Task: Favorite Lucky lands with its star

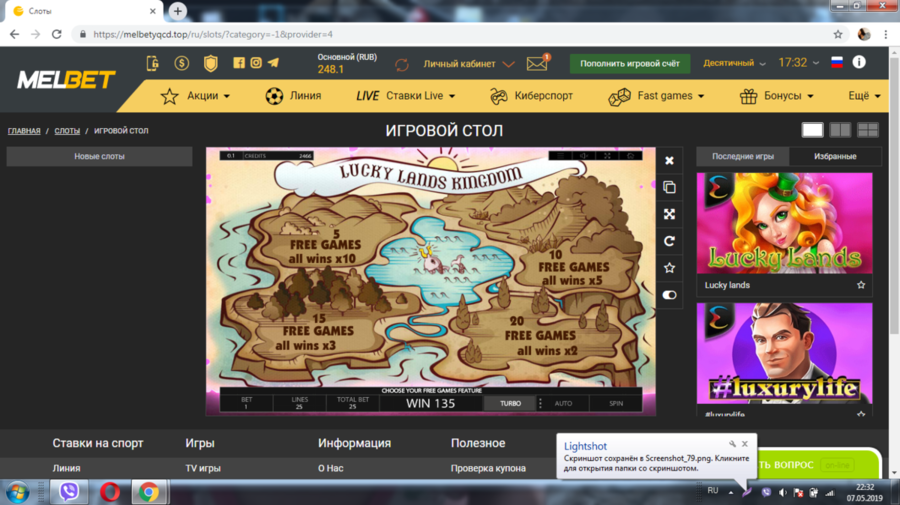Action: click(861, 285)
